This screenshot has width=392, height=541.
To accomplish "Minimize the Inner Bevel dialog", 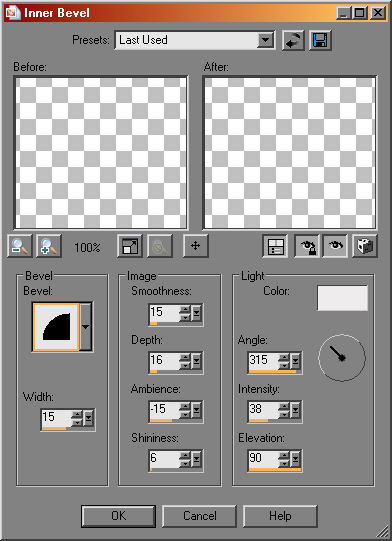I will tap(344, 13).
